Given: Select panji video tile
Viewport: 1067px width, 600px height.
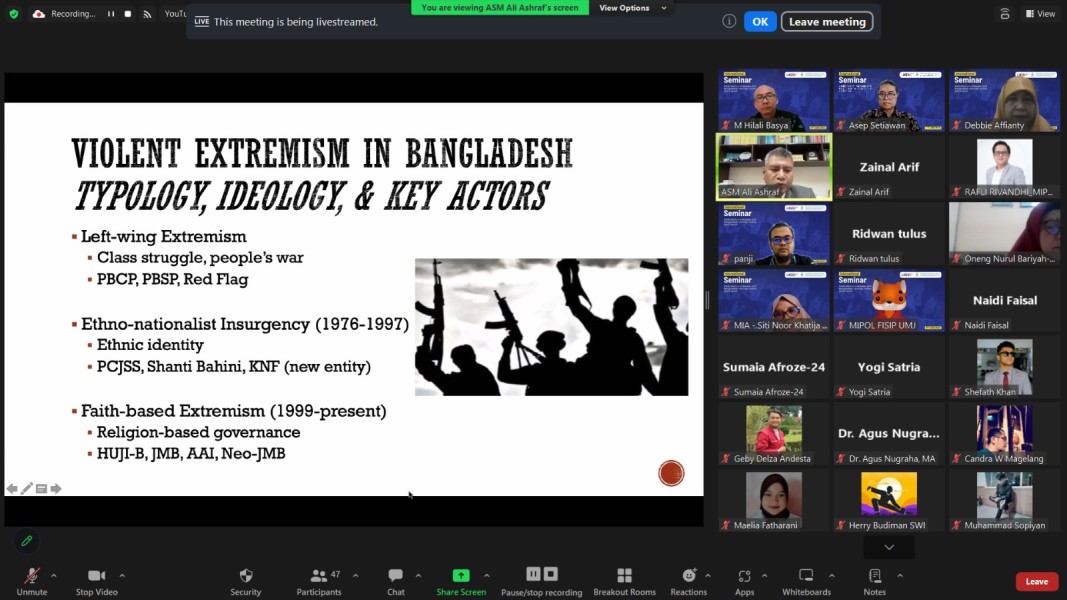Looking at the screenshot, I should 774,233.
